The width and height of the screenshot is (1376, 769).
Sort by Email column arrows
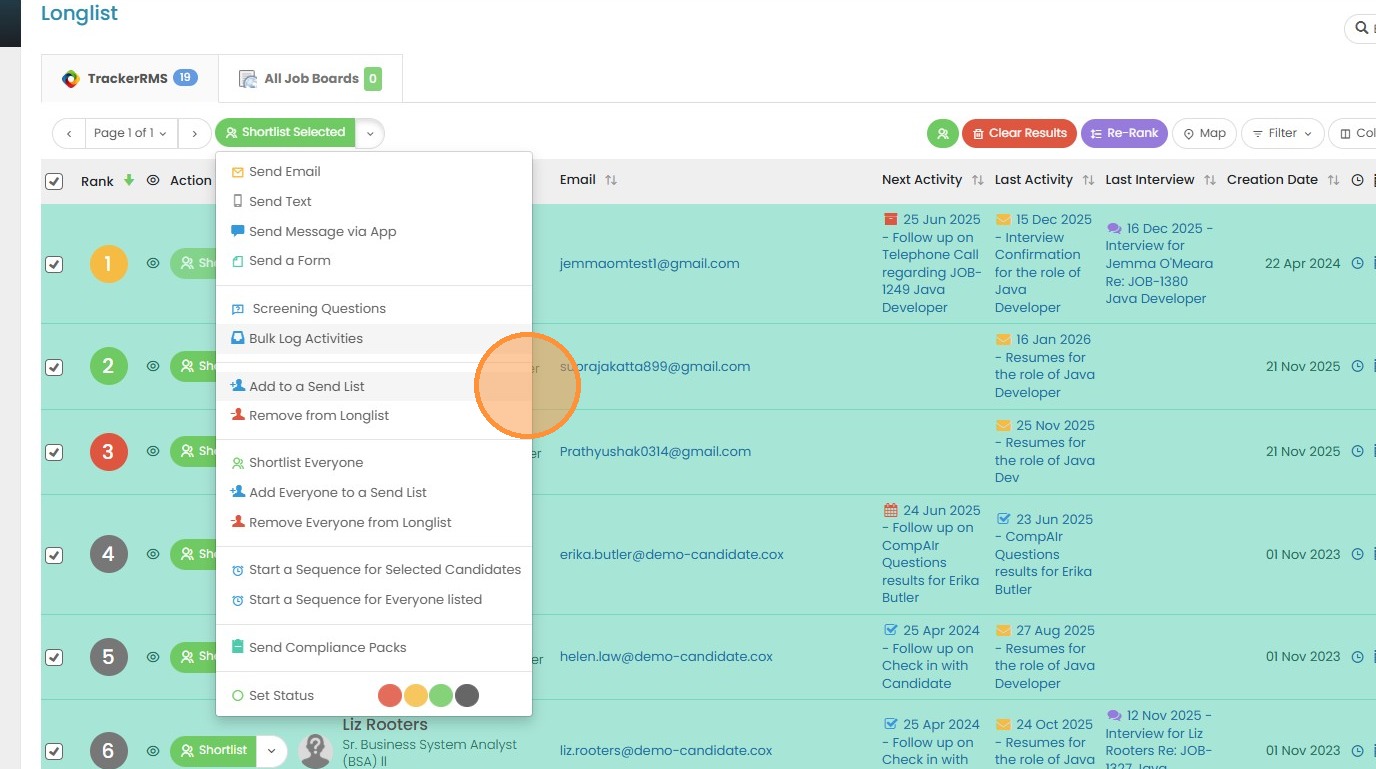point(611,181)
